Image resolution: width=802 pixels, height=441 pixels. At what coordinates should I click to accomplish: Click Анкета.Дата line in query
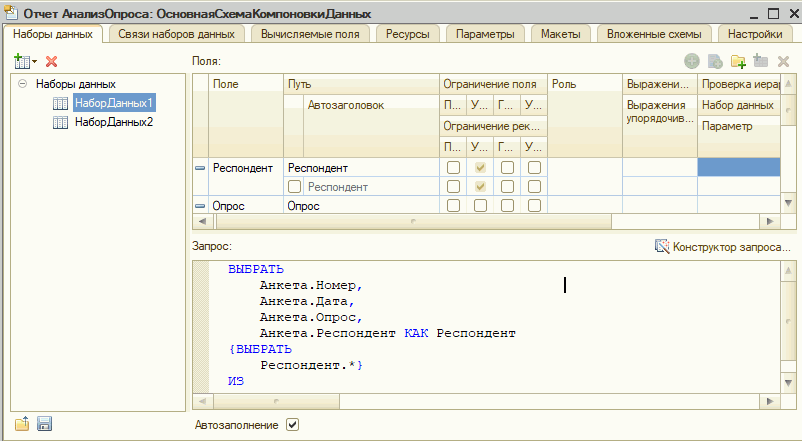[x=307, y=301]
